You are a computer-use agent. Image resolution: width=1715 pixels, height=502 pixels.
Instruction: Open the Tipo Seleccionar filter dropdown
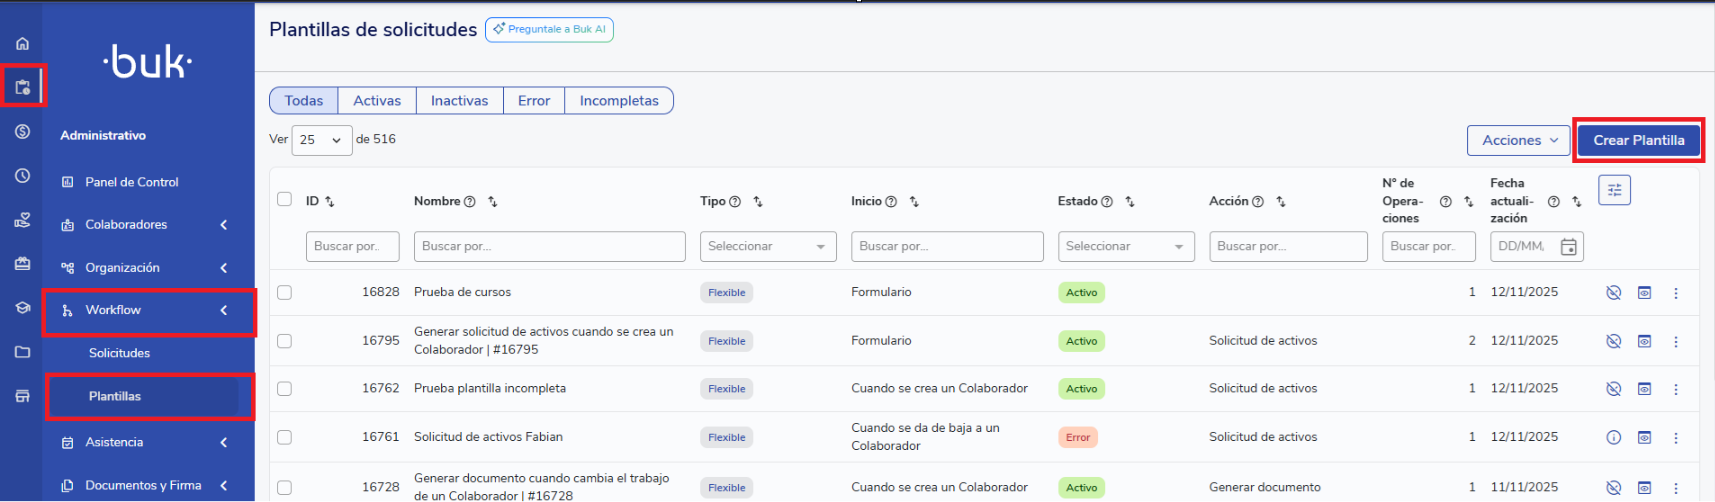click(767, 247)
